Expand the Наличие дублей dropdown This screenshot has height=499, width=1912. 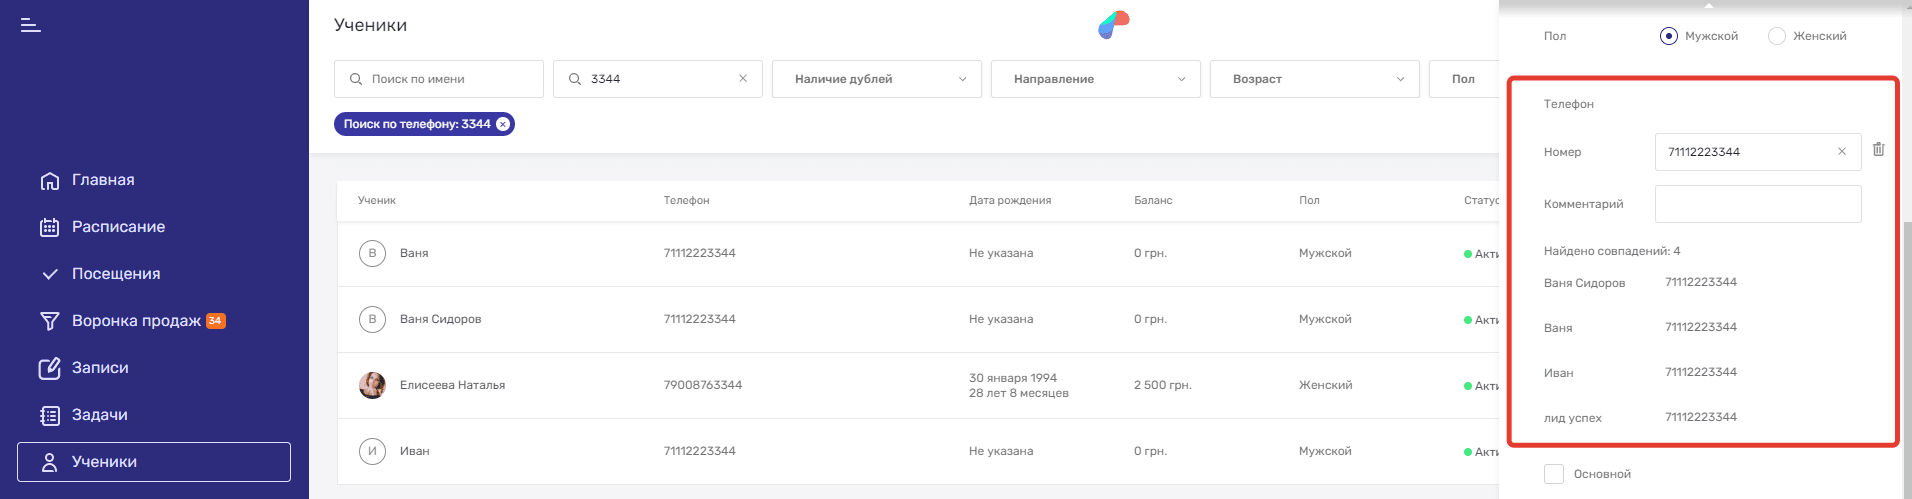(x=876, y=79)
